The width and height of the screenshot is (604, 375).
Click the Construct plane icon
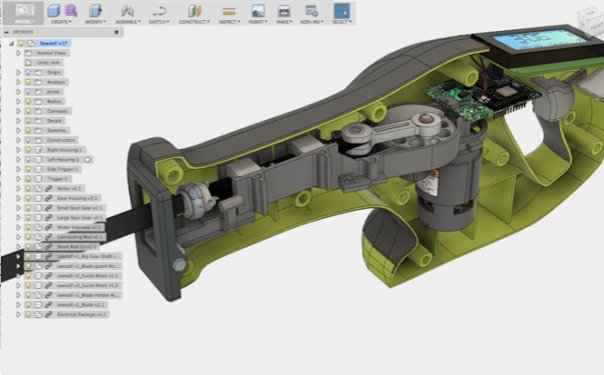(194, 10)
